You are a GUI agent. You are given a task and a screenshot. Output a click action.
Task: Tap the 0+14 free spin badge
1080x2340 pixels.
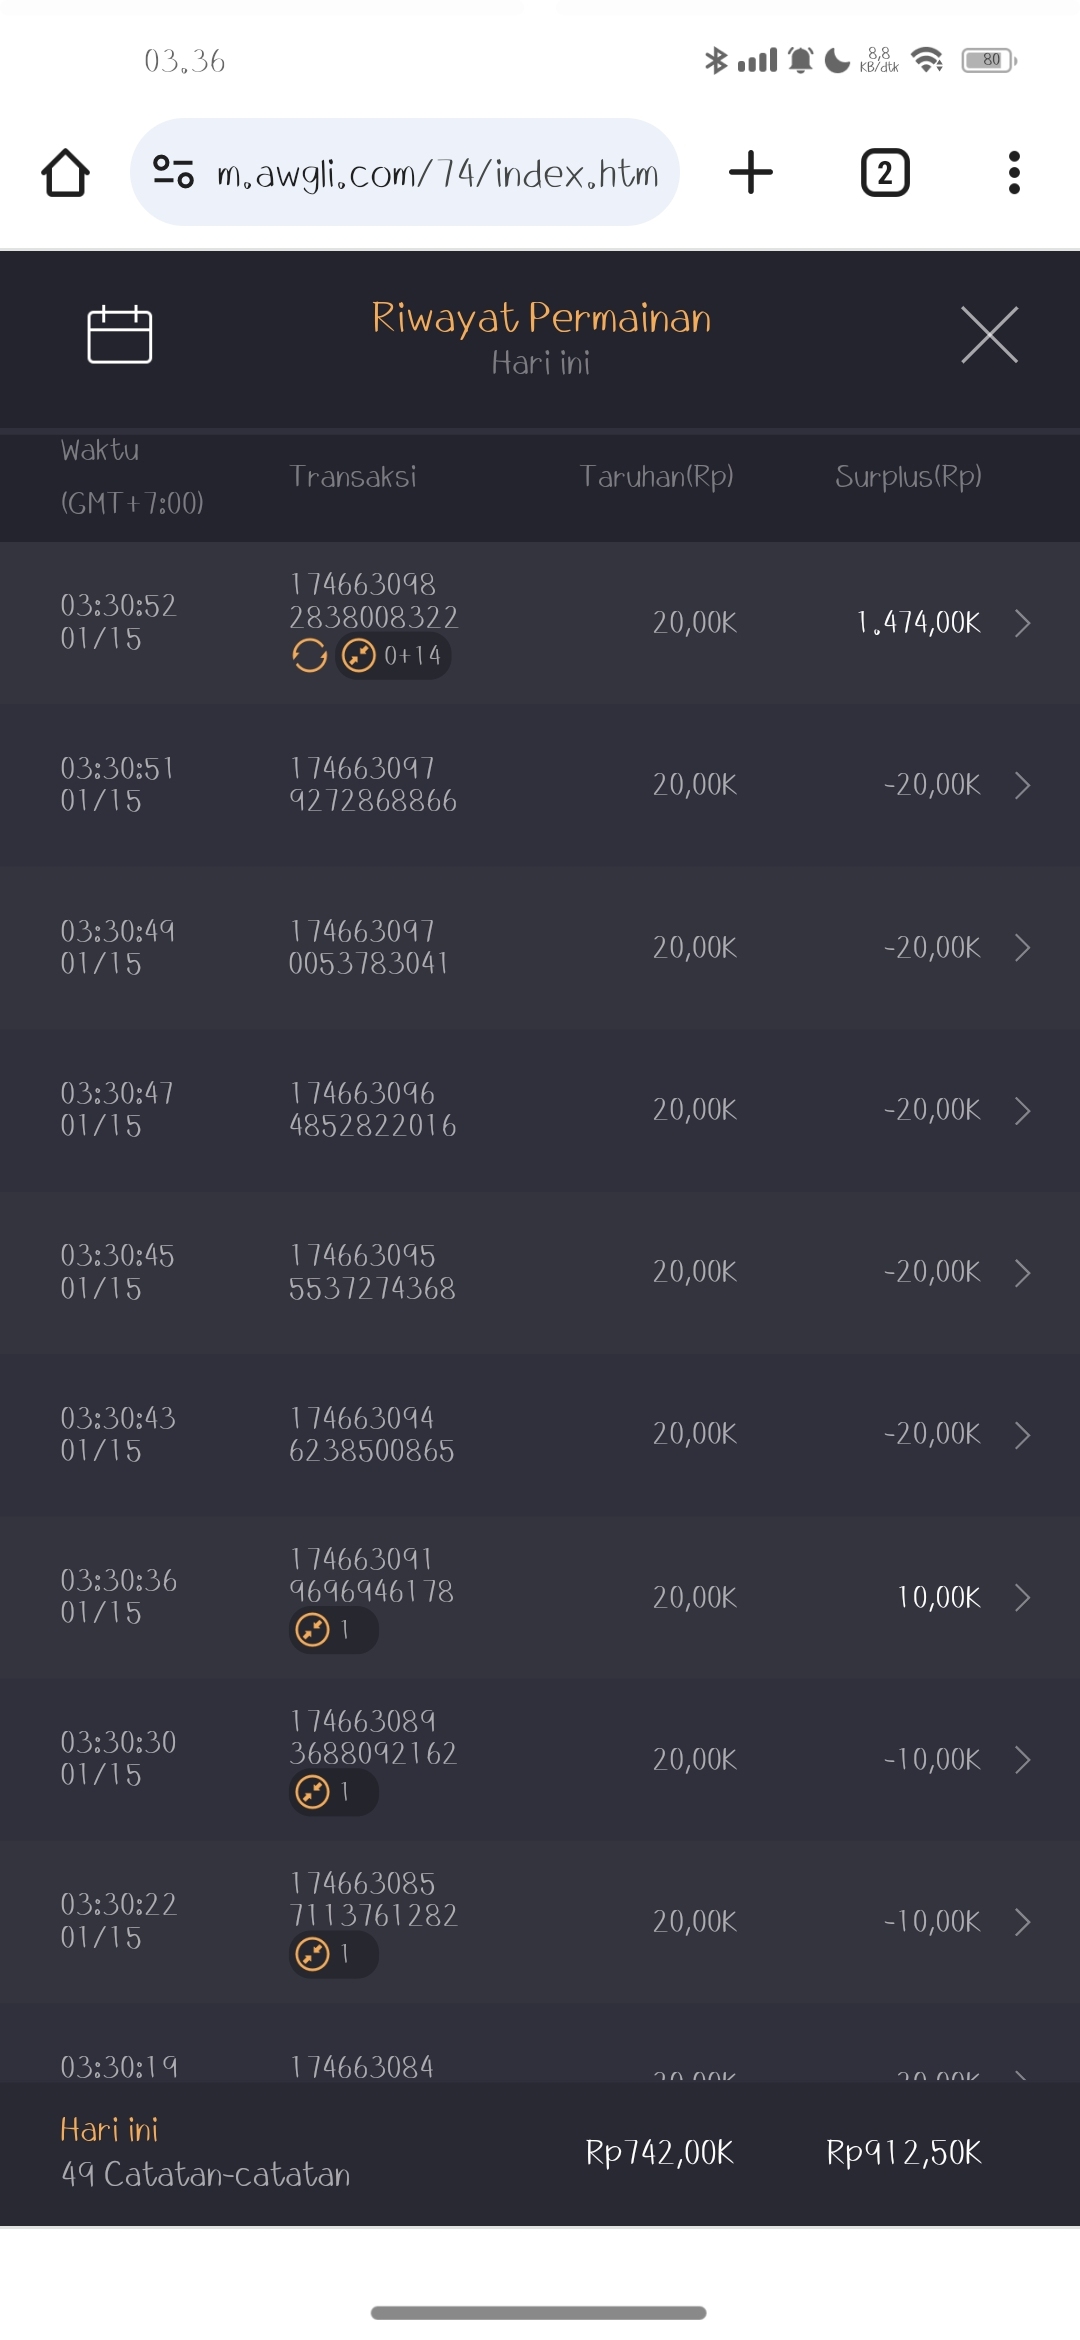[x=393, y=656]
